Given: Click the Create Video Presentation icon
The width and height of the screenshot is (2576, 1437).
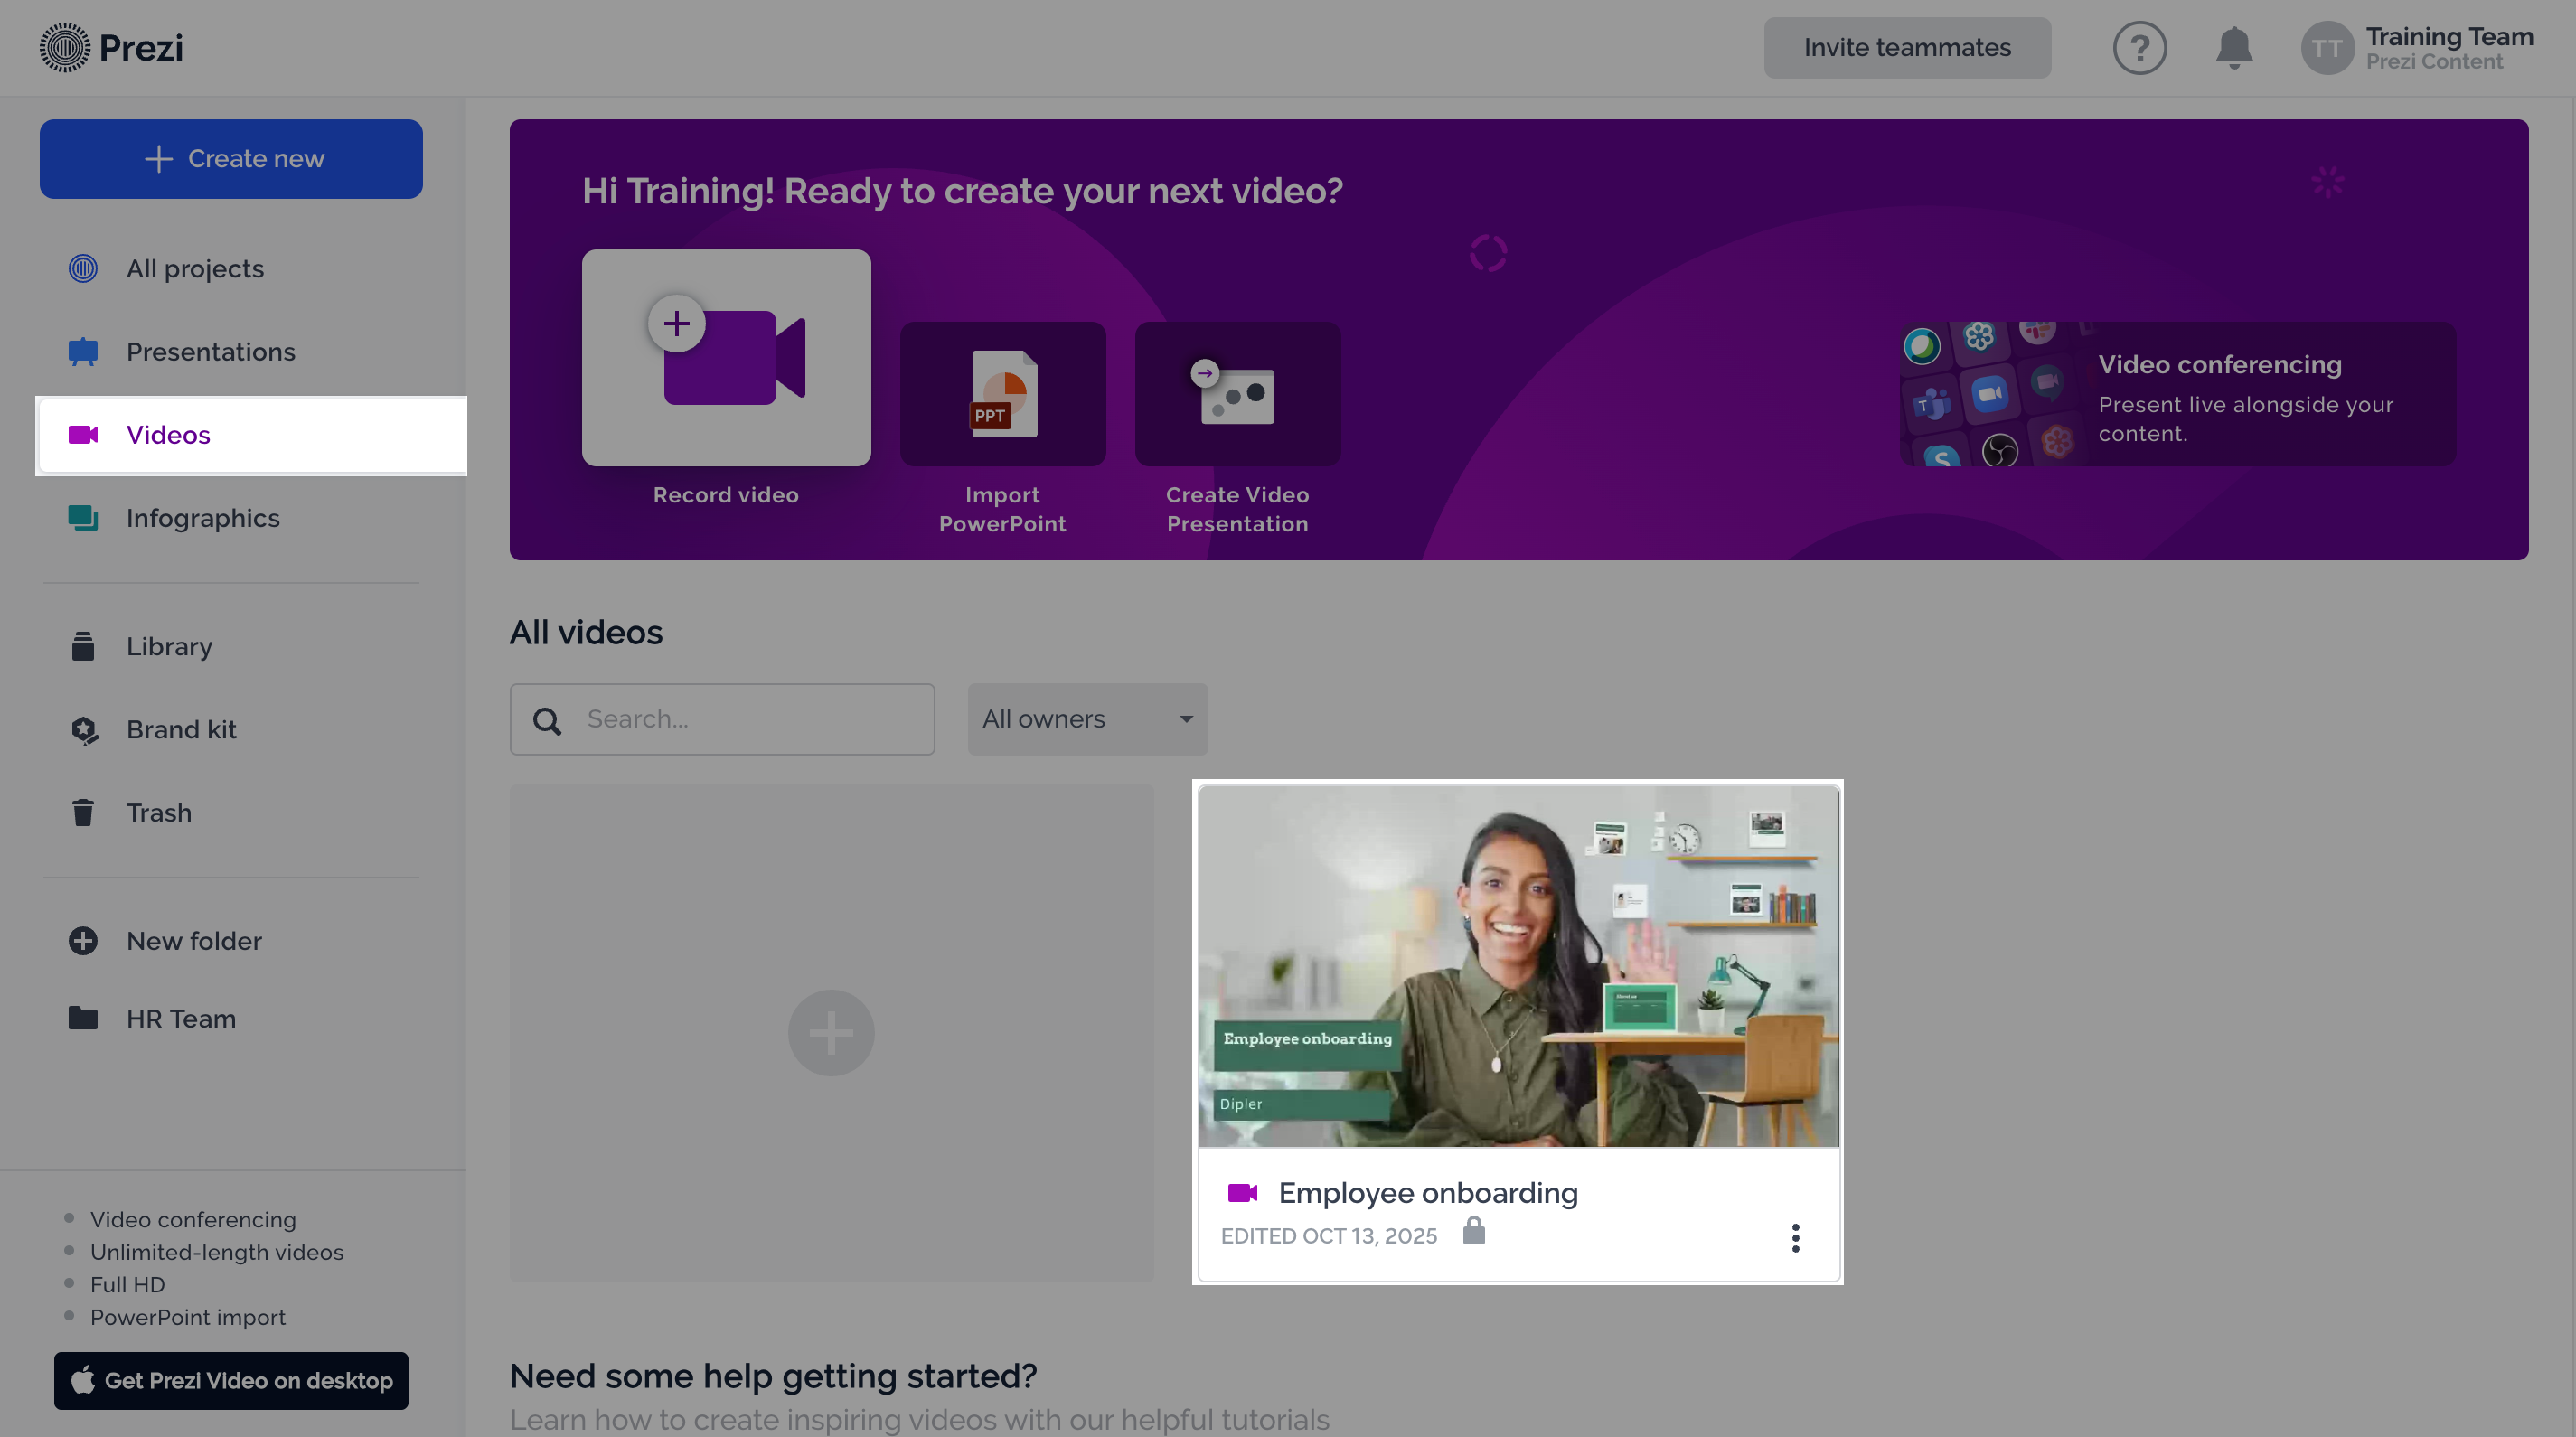Looking at the screenshot, I should [1237, 394].
